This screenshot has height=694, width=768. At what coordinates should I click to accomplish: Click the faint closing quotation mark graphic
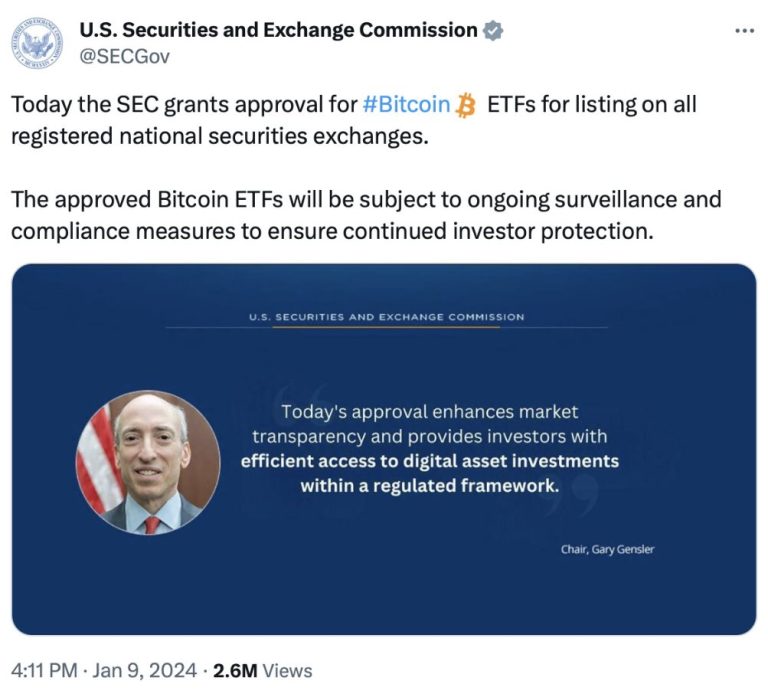(578, 493)
